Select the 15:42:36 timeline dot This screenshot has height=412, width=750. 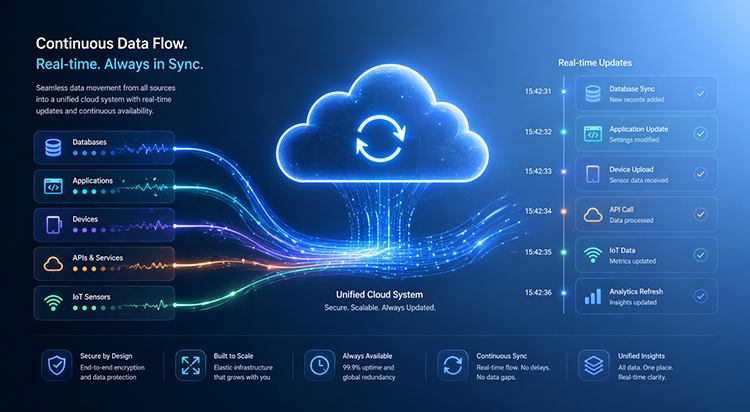564,292
